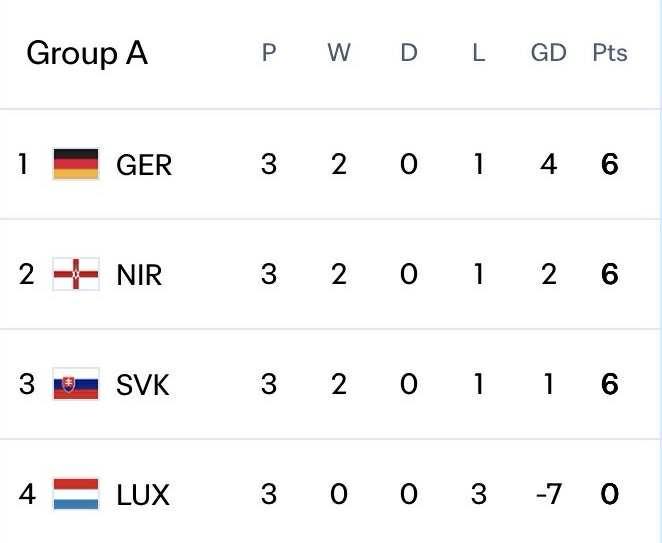Click Germany's goal difference value 4
Screen dimensions: 662x543
(x=548, y=164)
